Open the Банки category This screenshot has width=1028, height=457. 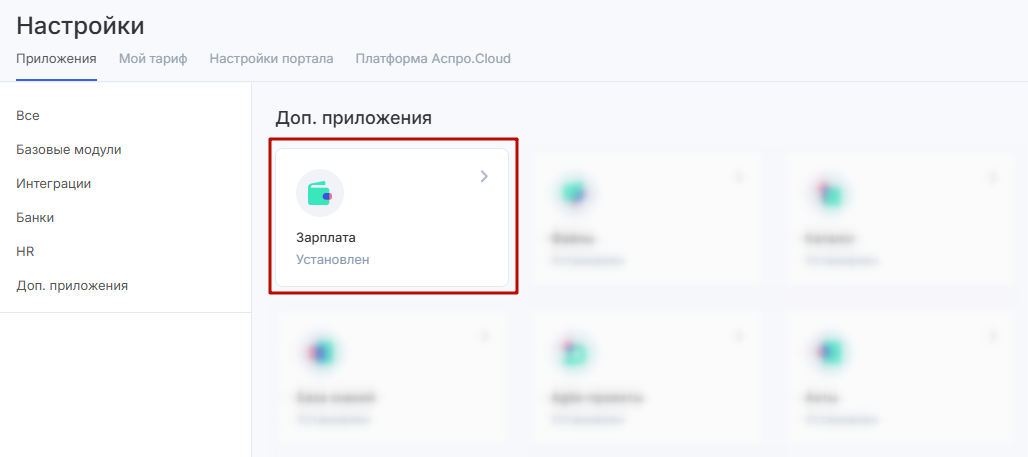coord(35,218)
